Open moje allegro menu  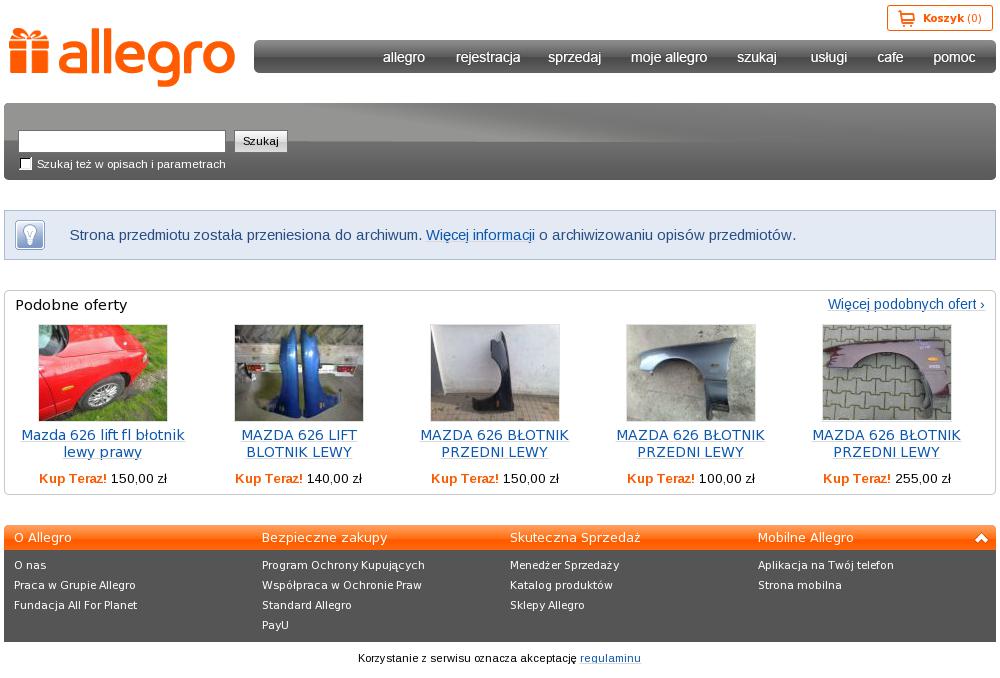(669, 57)
